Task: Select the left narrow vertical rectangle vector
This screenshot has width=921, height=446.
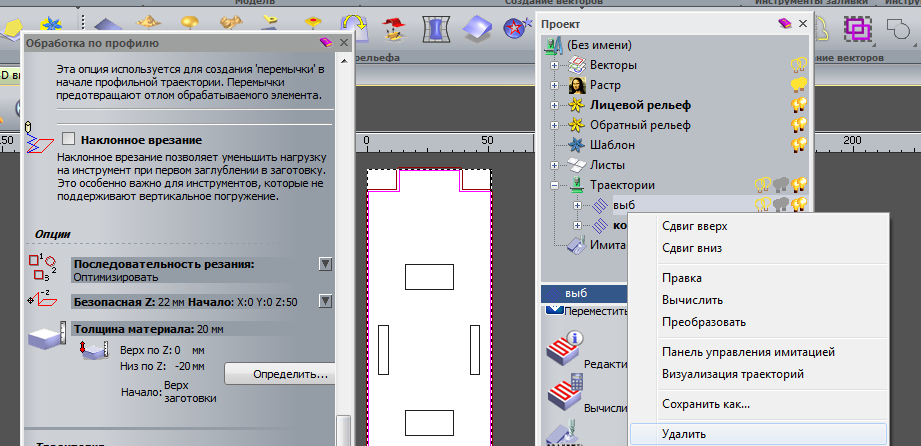Action: tap(383, 350)
